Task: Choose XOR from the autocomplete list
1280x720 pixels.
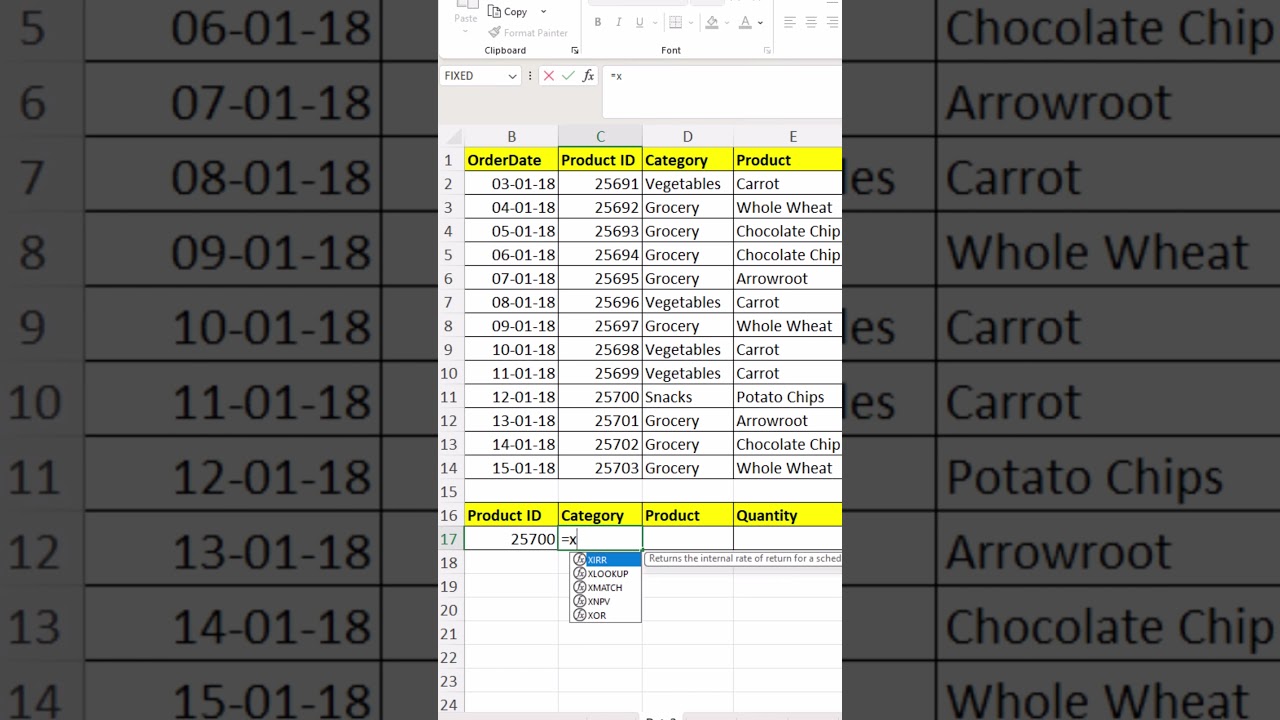Action: pyautogui.click(x=606, y=616)
